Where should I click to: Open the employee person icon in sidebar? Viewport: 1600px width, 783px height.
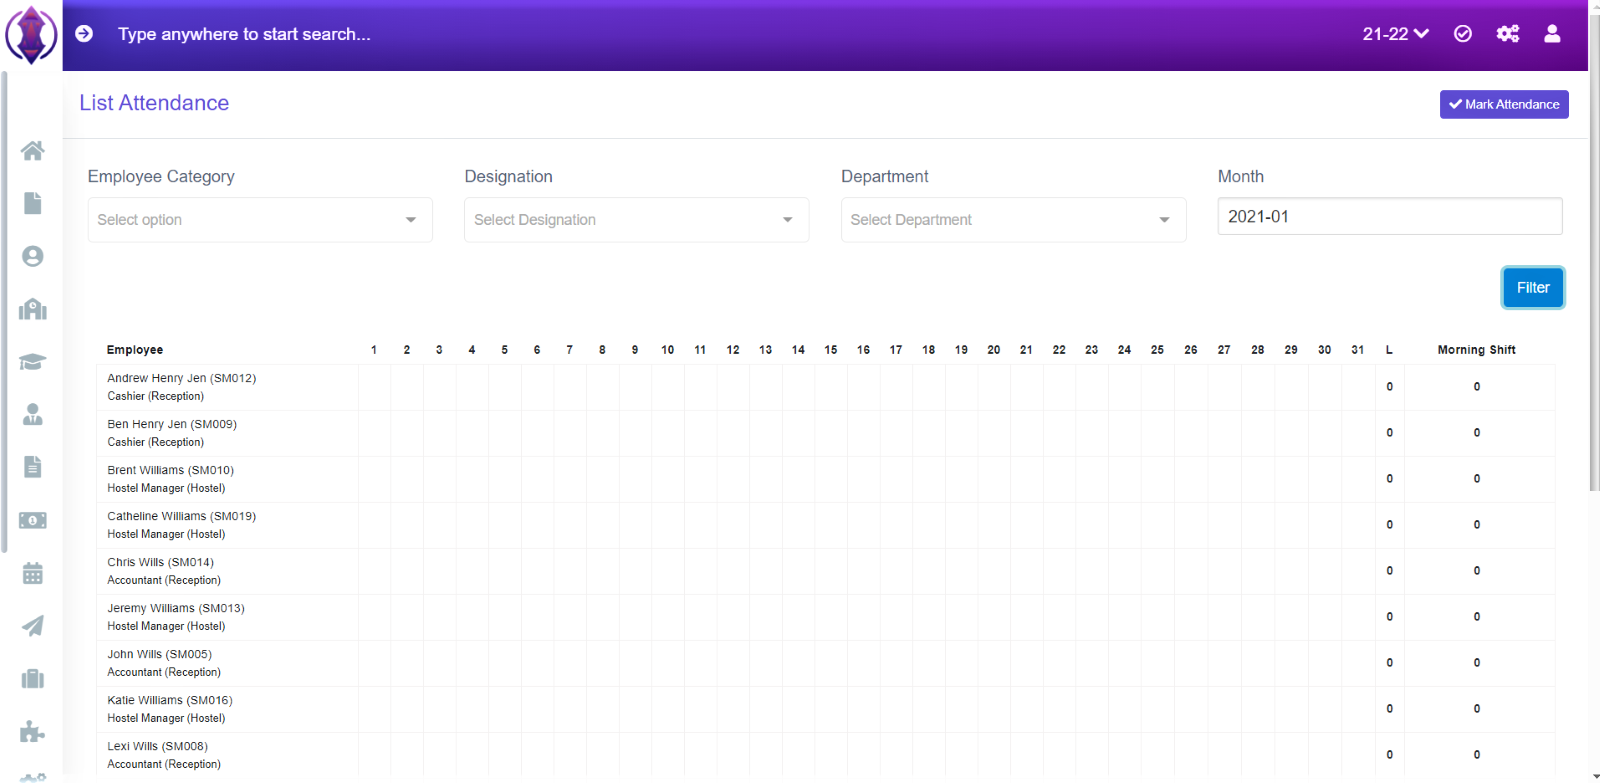[33, 414]
